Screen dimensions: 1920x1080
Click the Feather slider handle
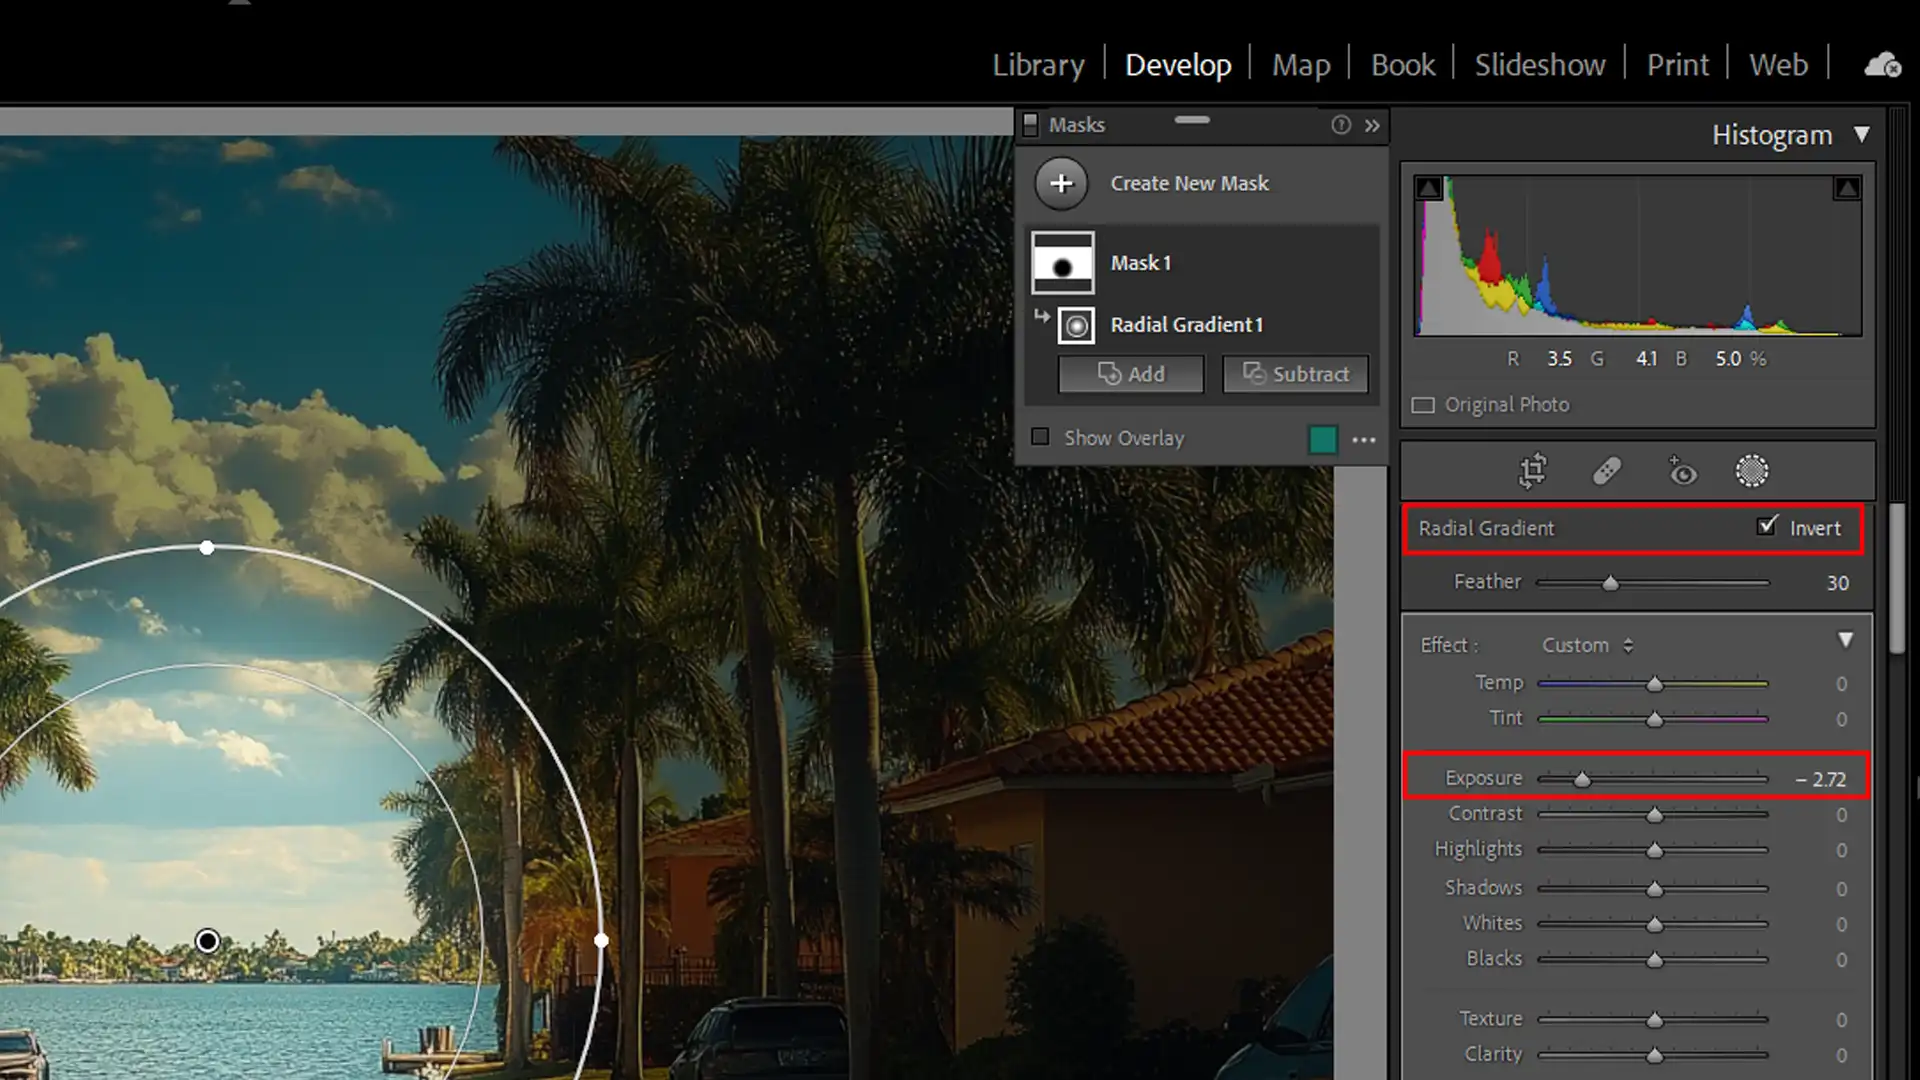coord(1610,583)
